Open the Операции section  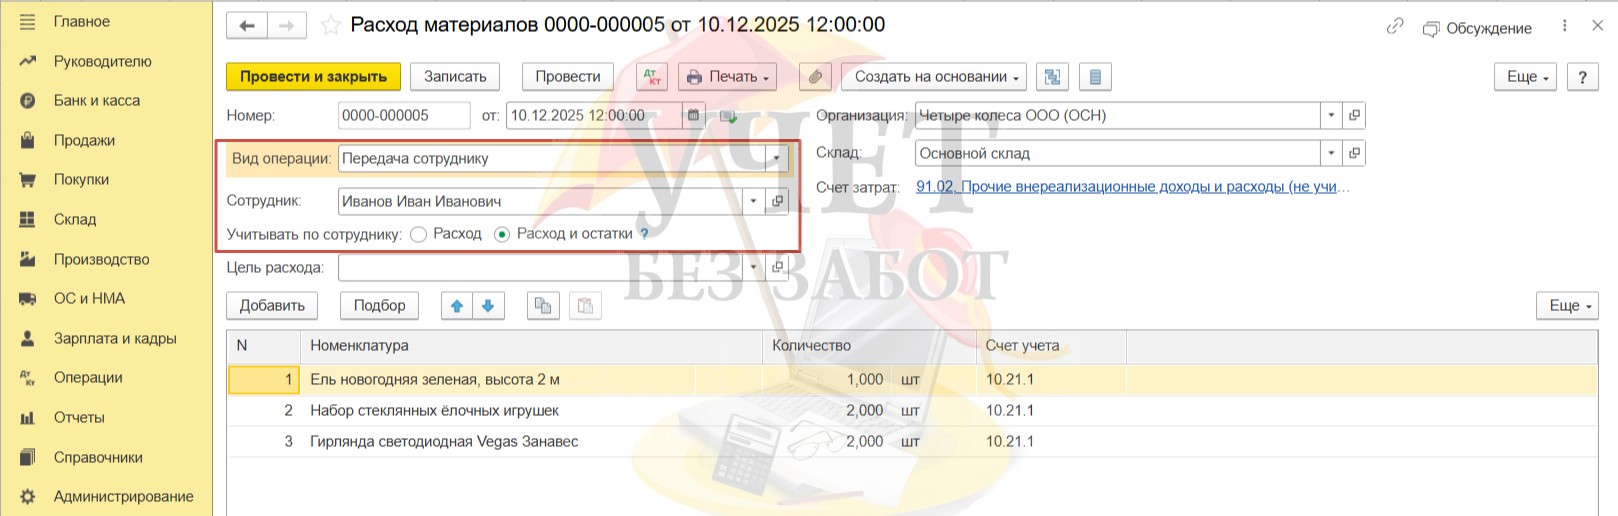88,377
